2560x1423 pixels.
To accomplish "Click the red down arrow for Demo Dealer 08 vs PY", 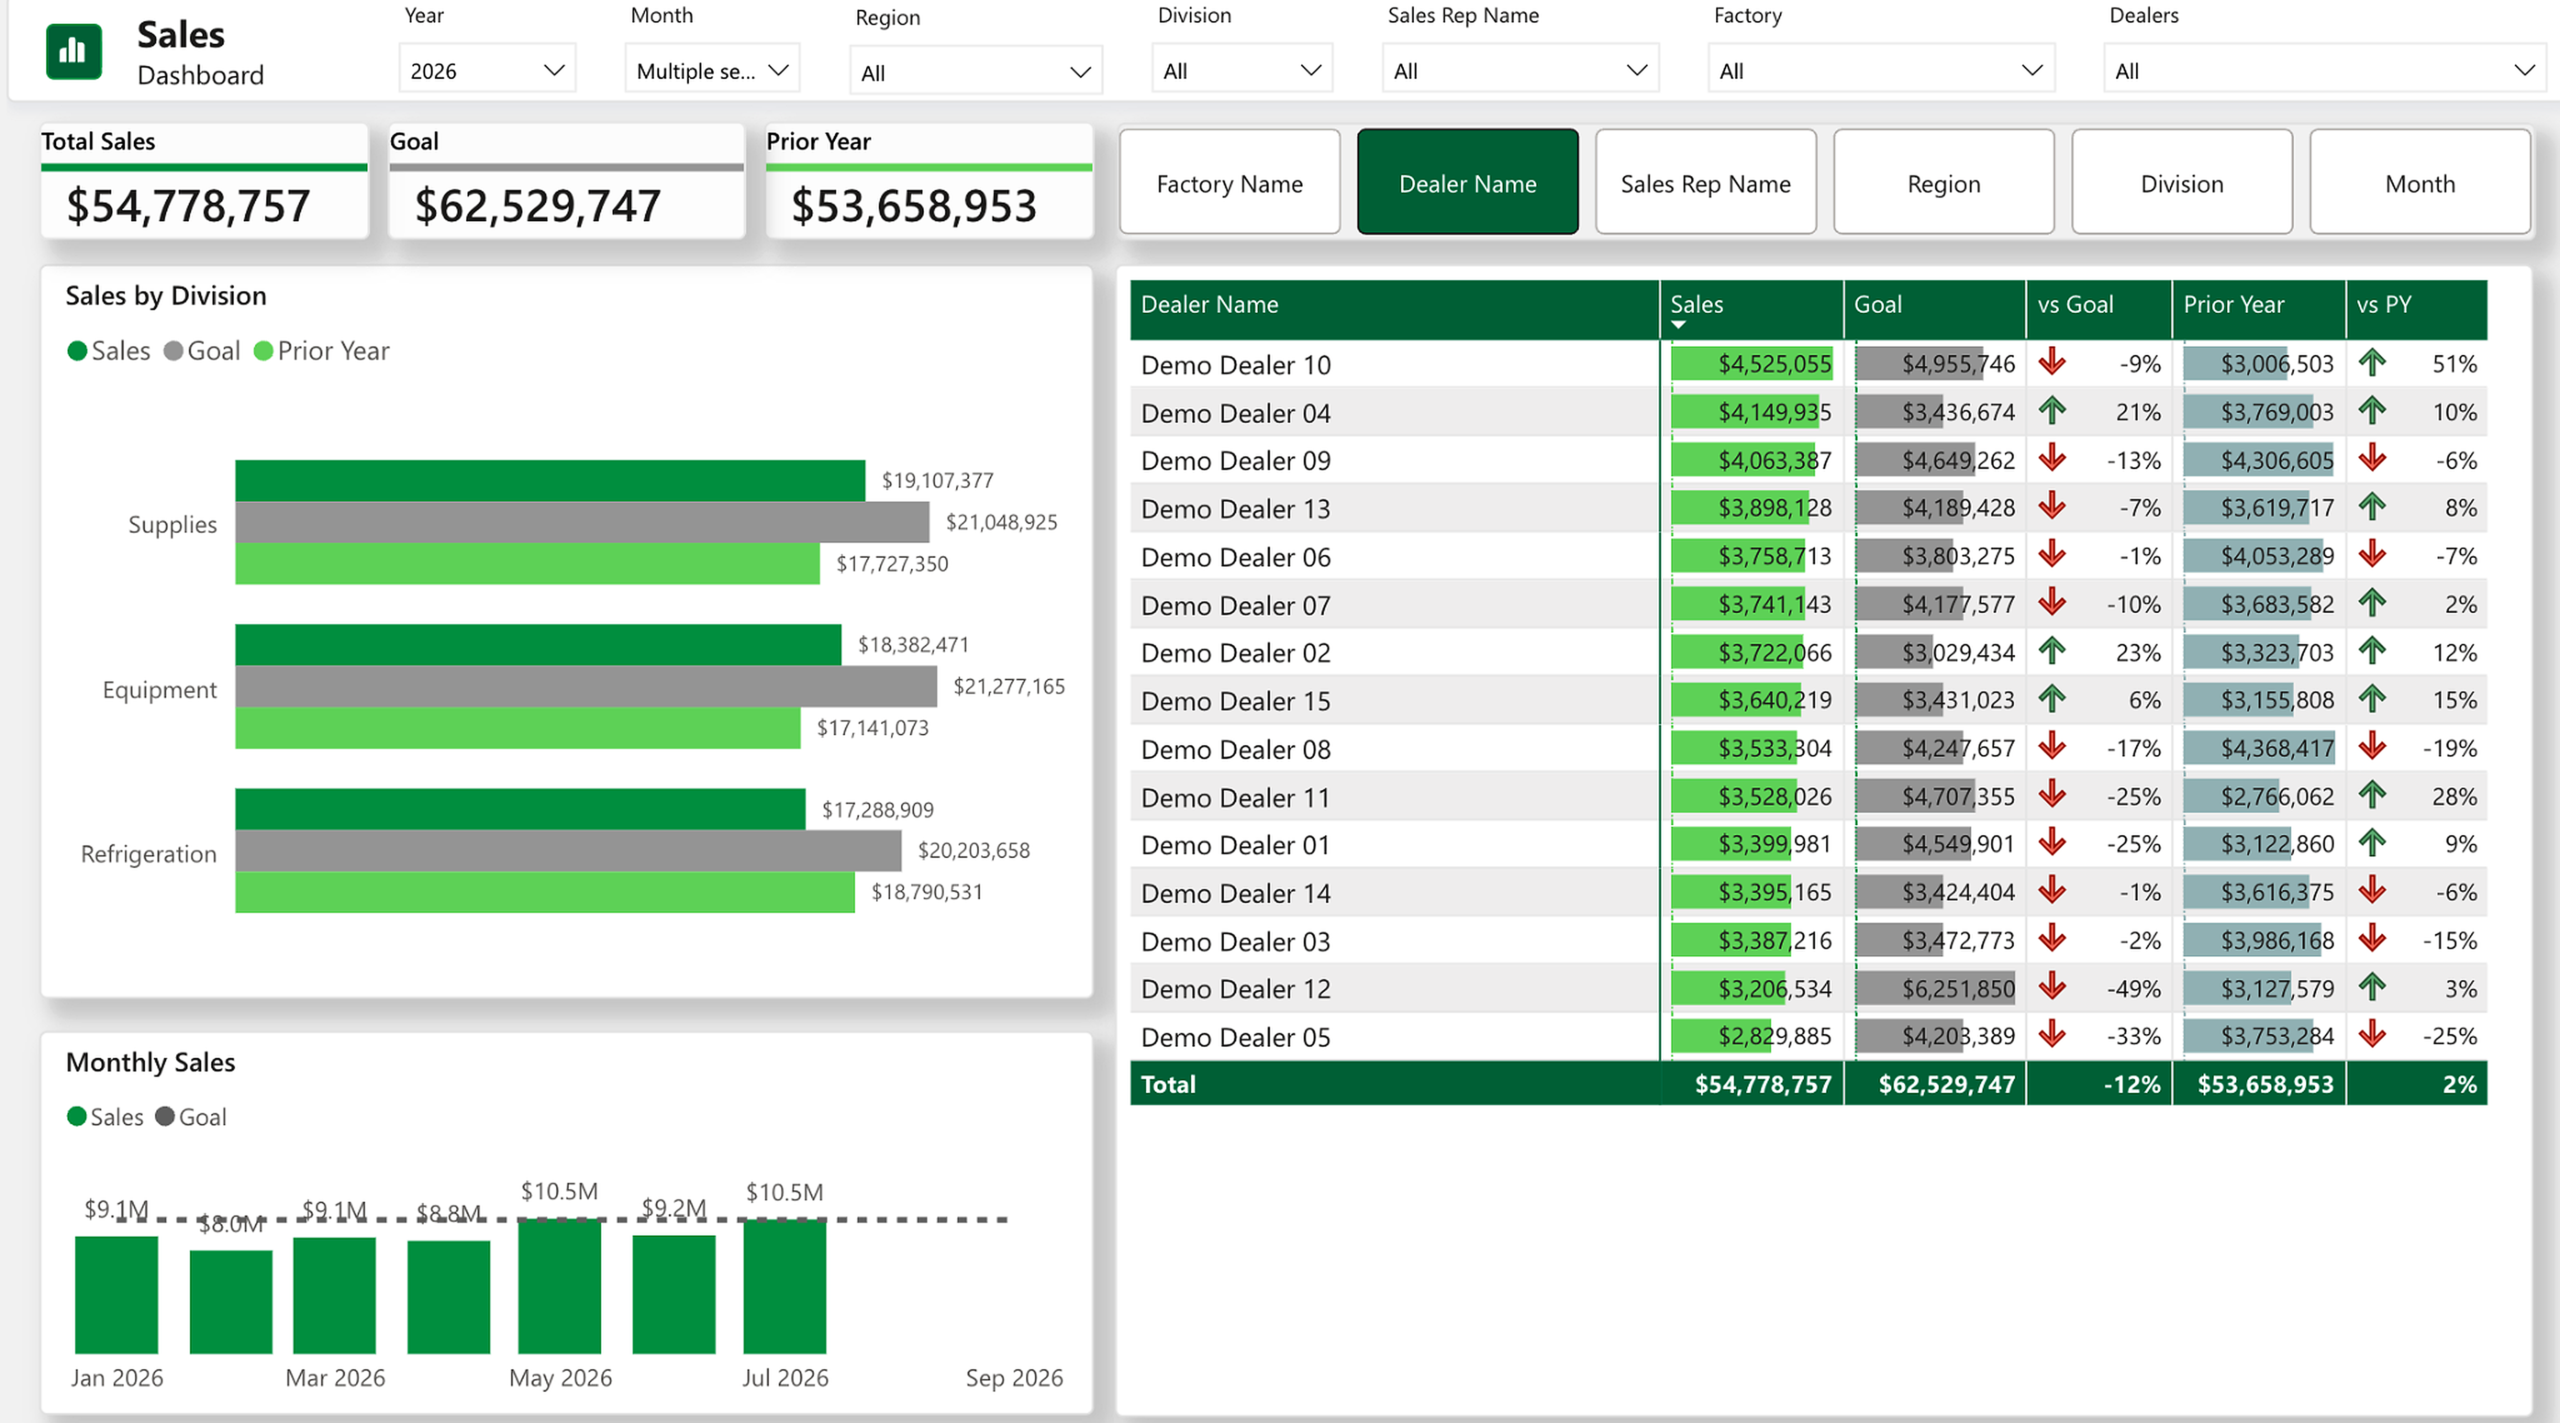I will tap(2372, 747).
